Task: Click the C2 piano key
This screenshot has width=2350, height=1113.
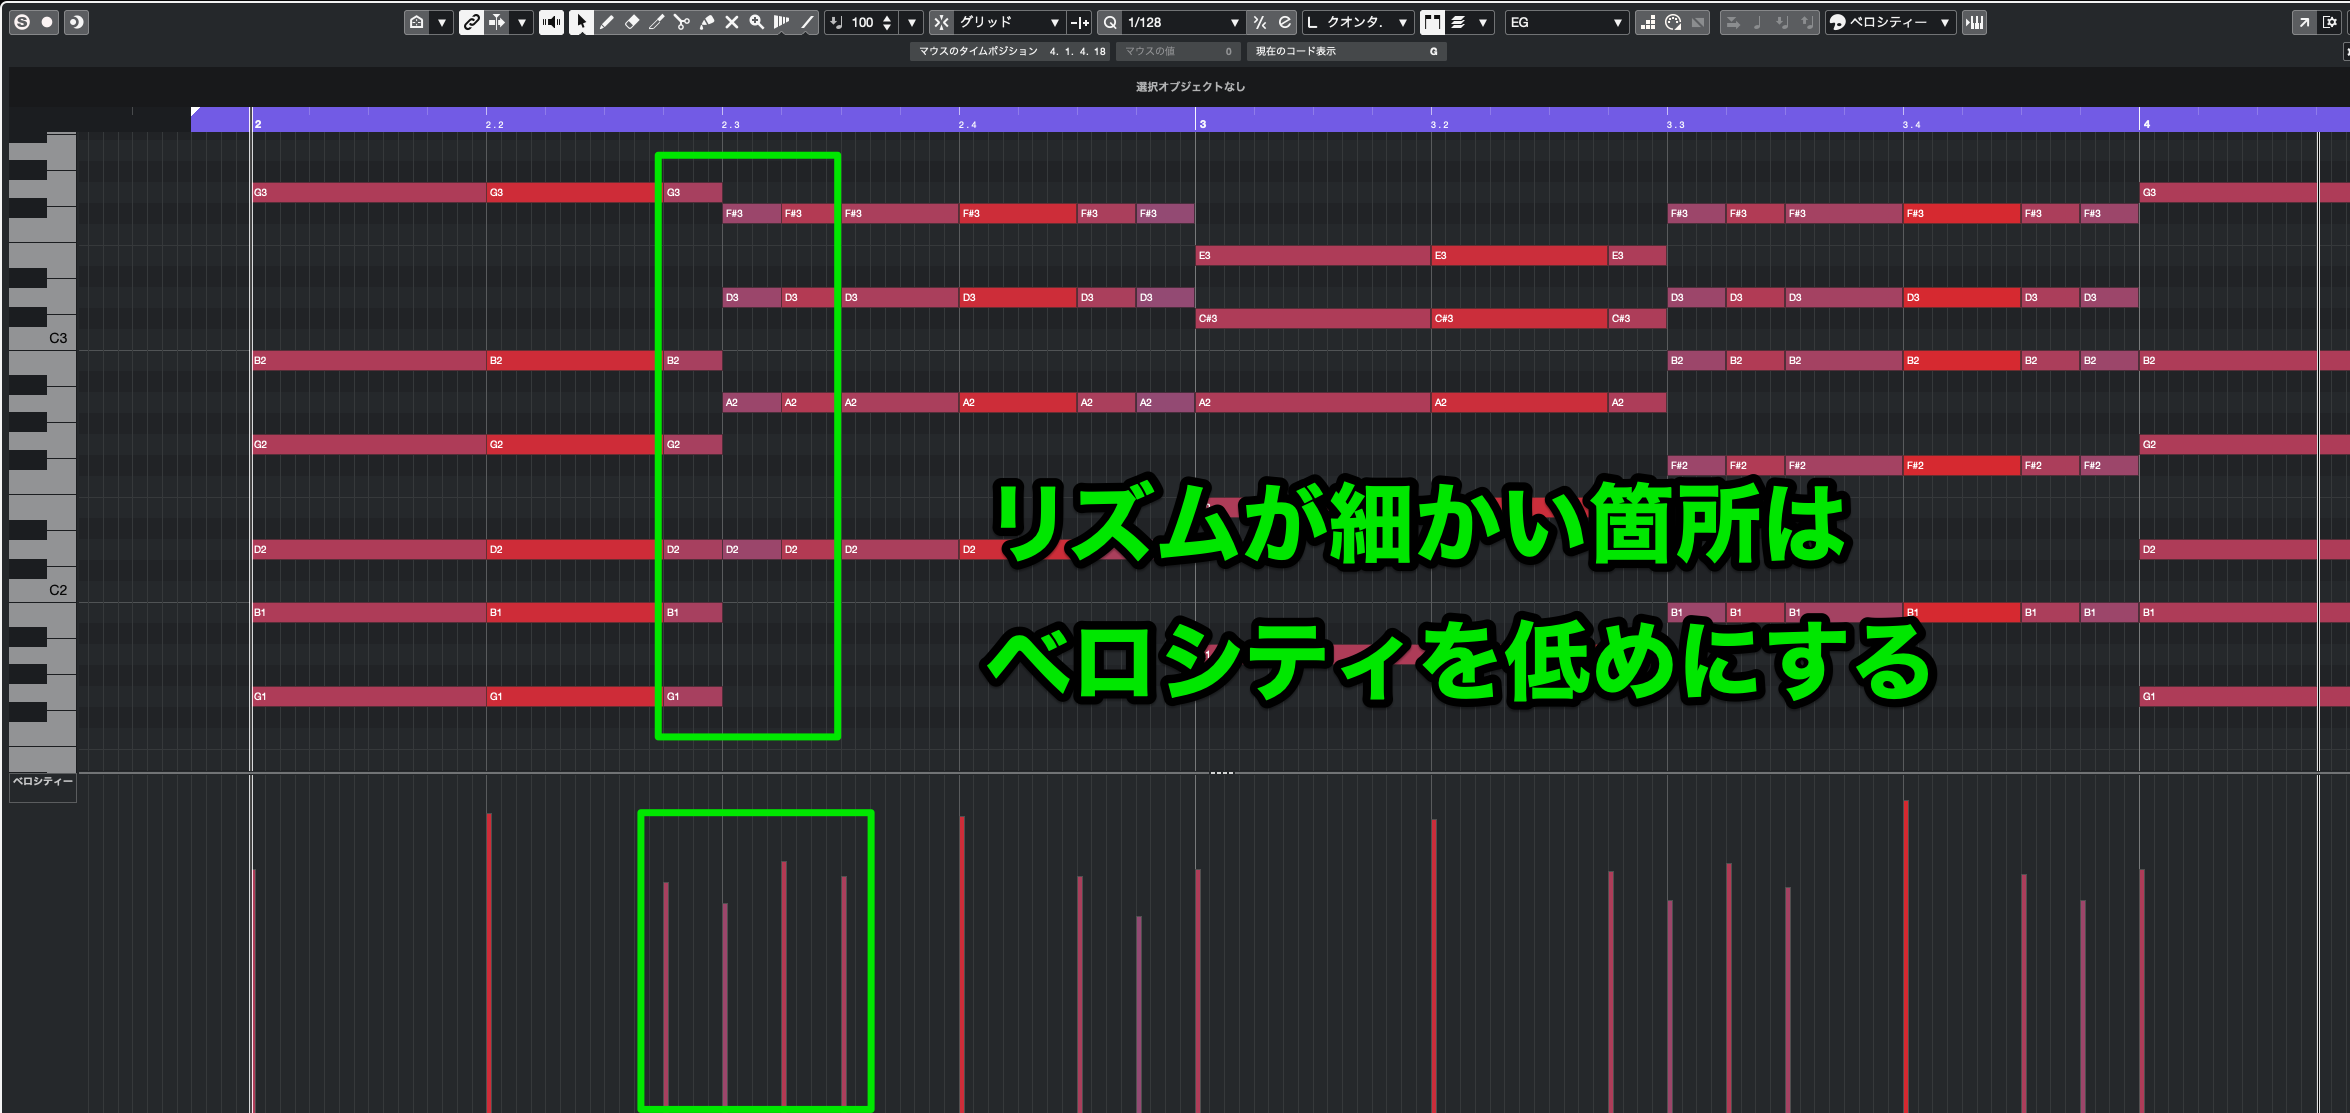Action: pyautogui.click(x=42, y=591)
